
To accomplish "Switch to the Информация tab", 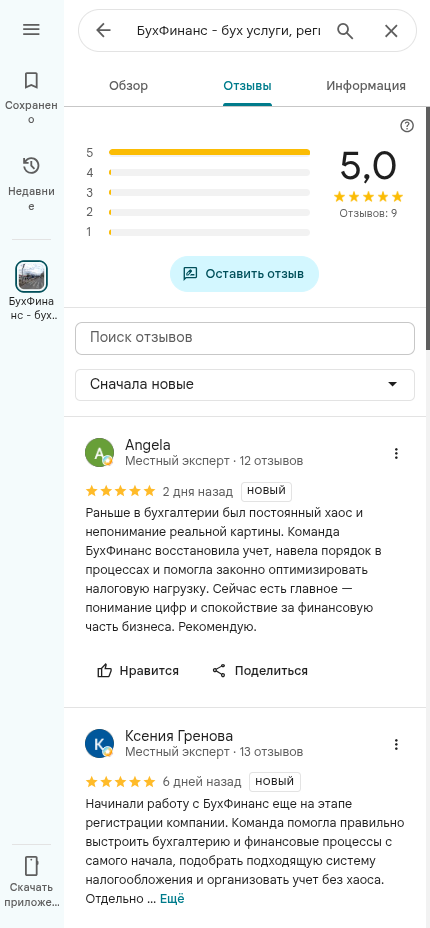I will click(366, 86).
